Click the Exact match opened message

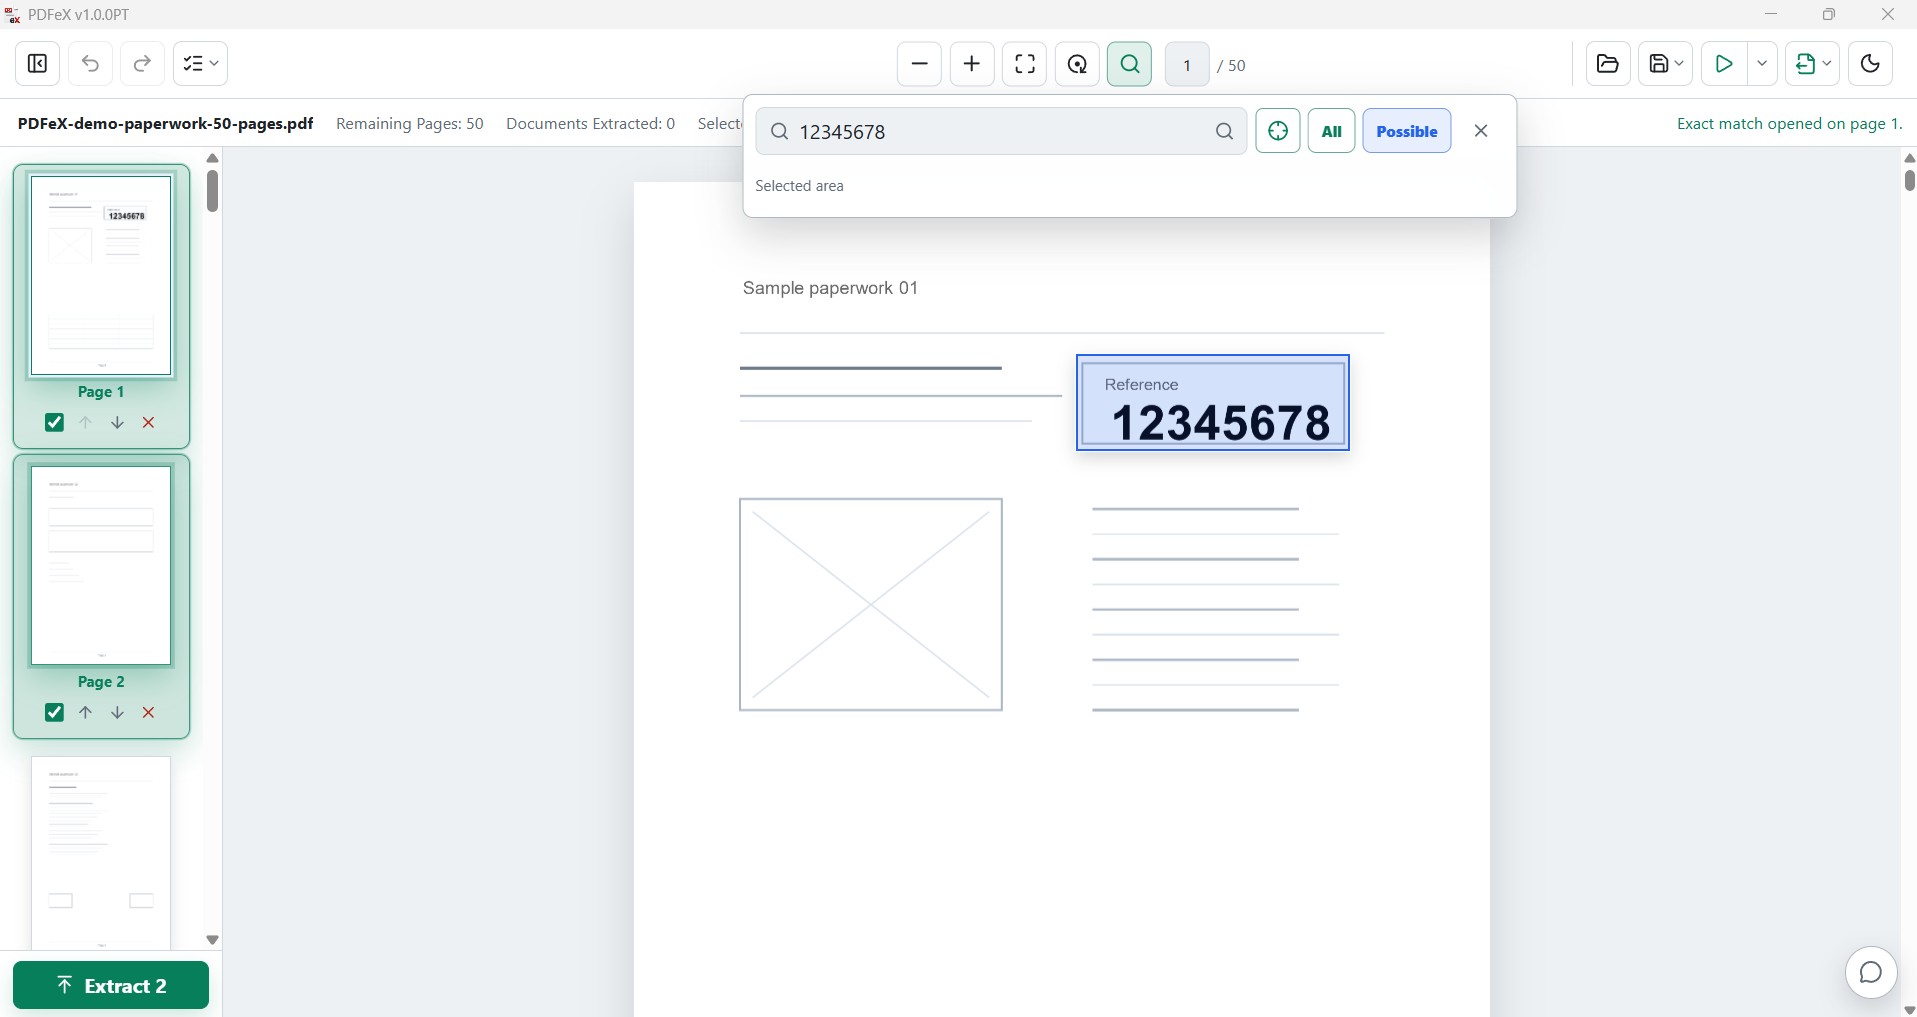click(1789, 124)
